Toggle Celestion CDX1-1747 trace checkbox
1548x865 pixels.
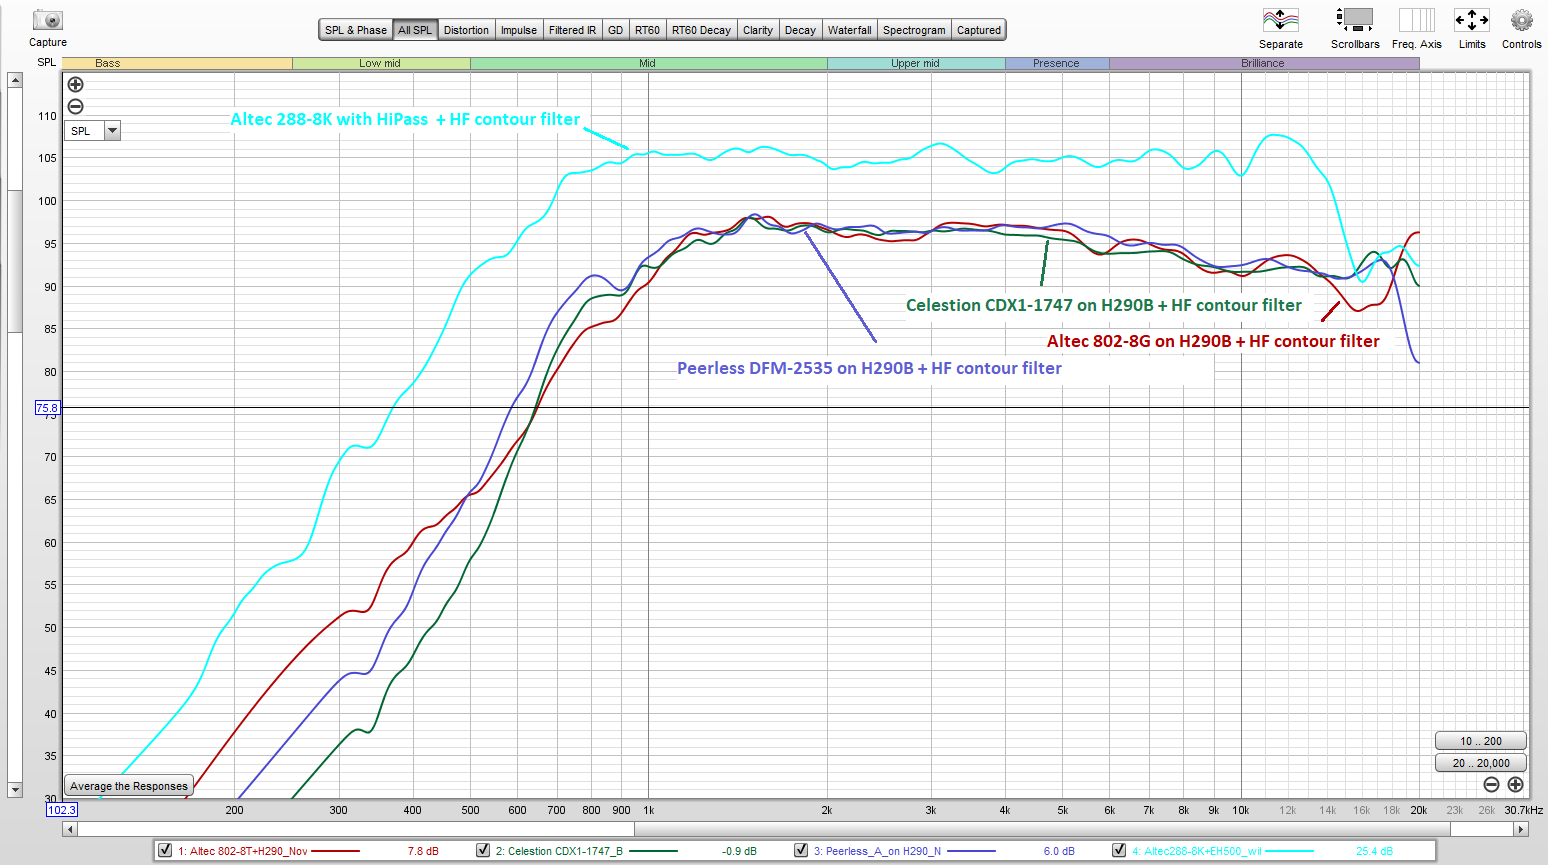pyautogui.click(x=483, y=850)
